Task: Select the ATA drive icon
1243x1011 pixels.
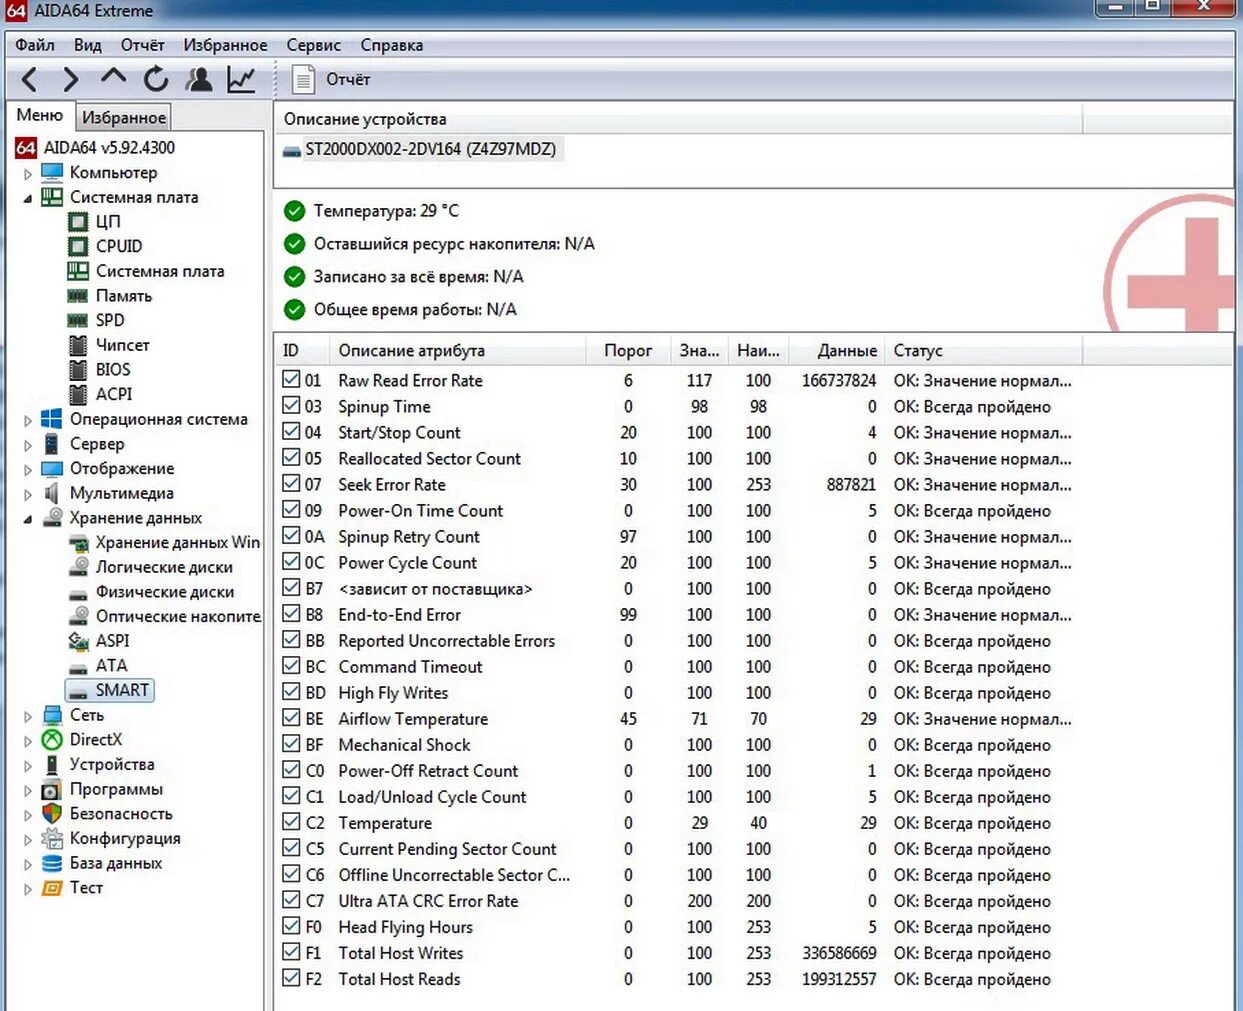Action: (78, 667)
